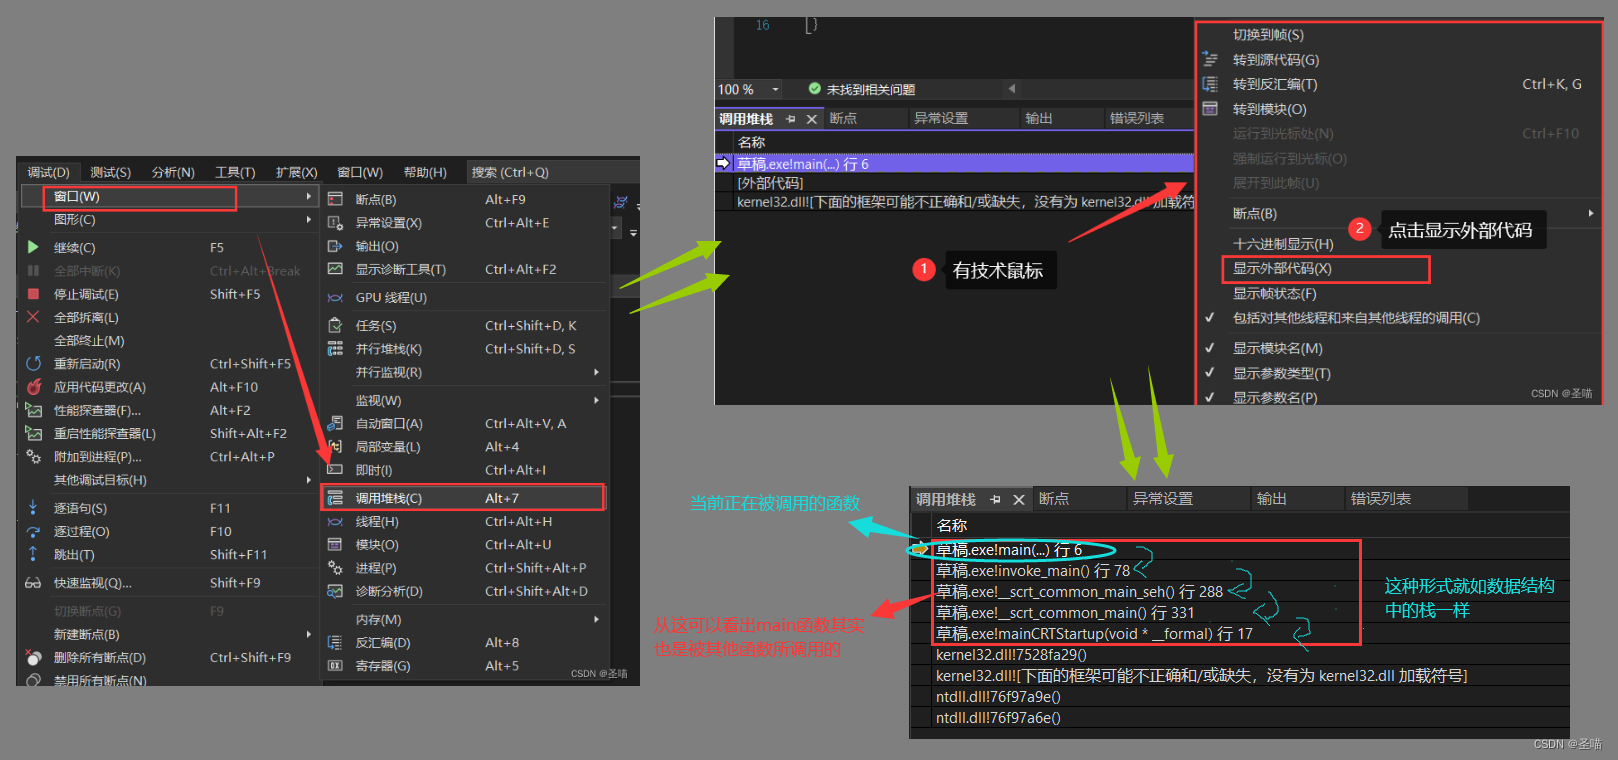The image size is (1618, 760).
Task: Click the icon beside 寄存器(G)
Action: (335, 666)
